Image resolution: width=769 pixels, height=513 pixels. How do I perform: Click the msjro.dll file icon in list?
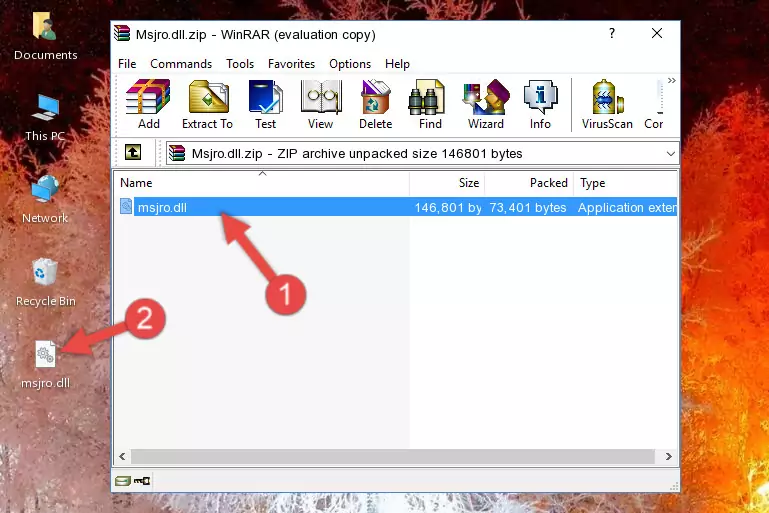126,206
